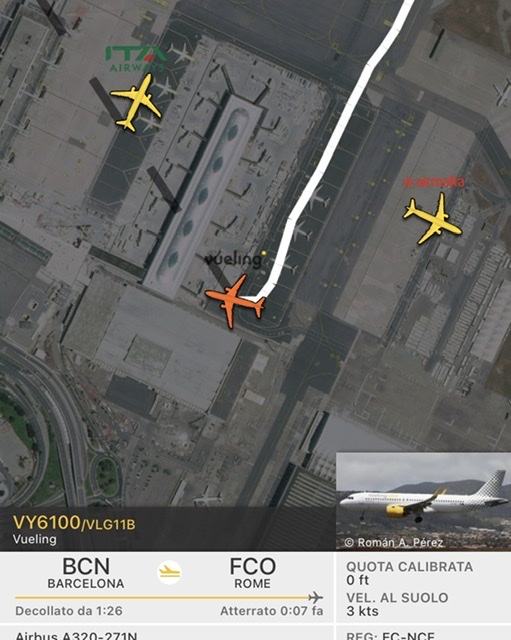This screenshot has height=640, width=511.
Task: Tap the yellow ITA Airways plane icon
Action: pos(137,102)
